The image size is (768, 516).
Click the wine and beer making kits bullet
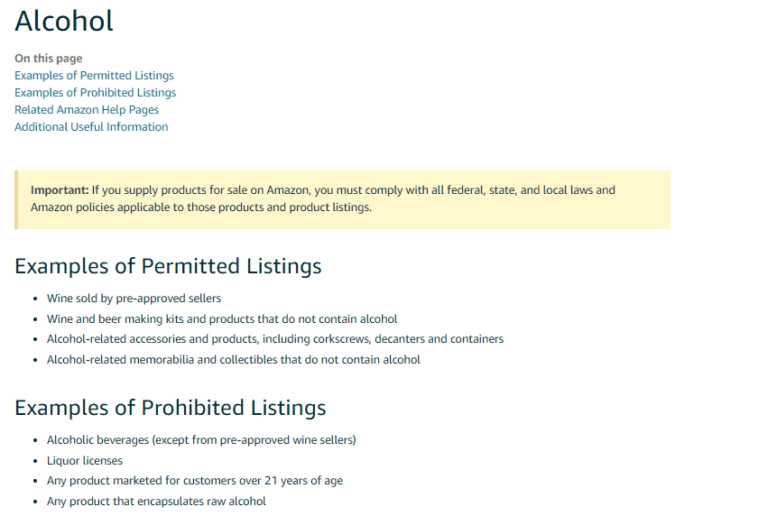click(x=222, y=319)
